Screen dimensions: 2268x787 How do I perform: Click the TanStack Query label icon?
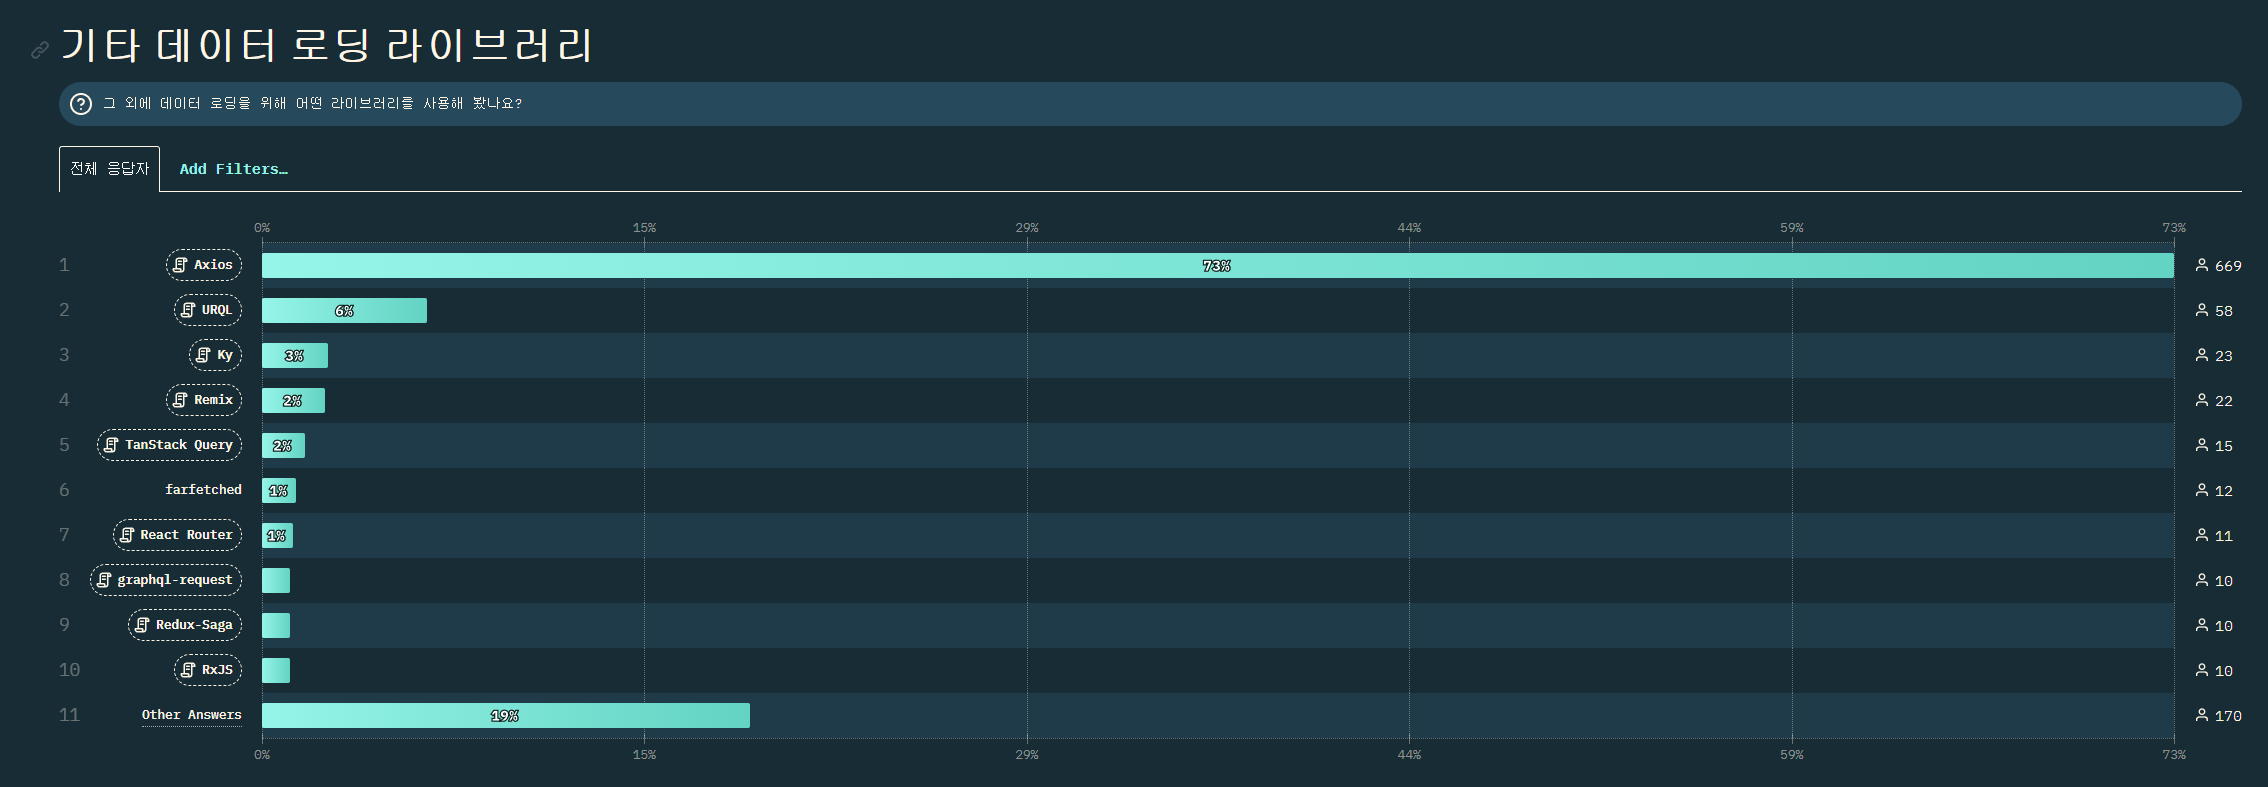pyautogui.click(x=111, y=445)
